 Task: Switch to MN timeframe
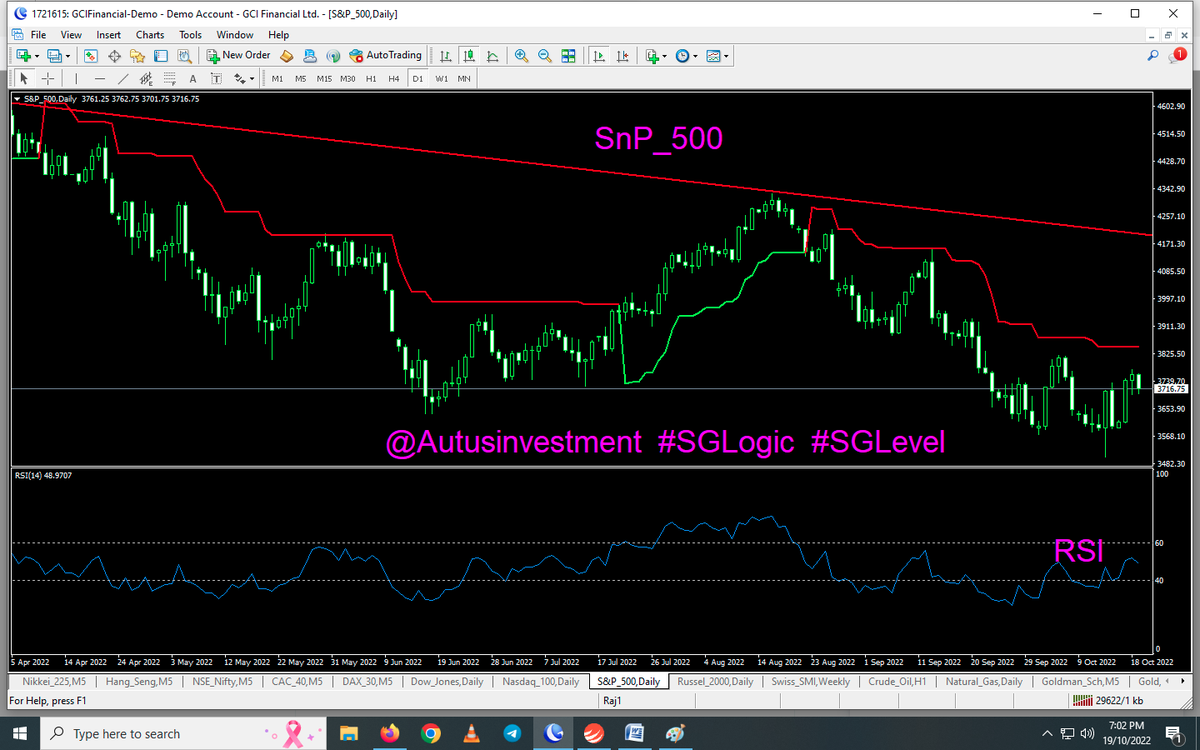464,78
